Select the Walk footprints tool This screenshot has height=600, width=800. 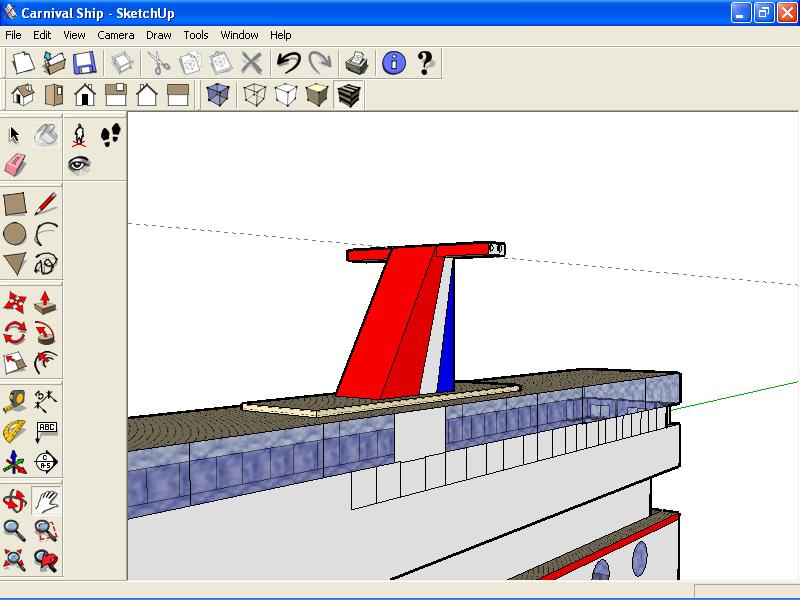111,135
